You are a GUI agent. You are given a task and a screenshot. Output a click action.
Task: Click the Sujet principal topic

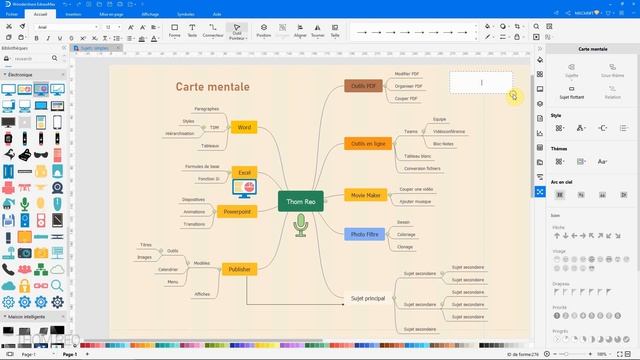368,298
